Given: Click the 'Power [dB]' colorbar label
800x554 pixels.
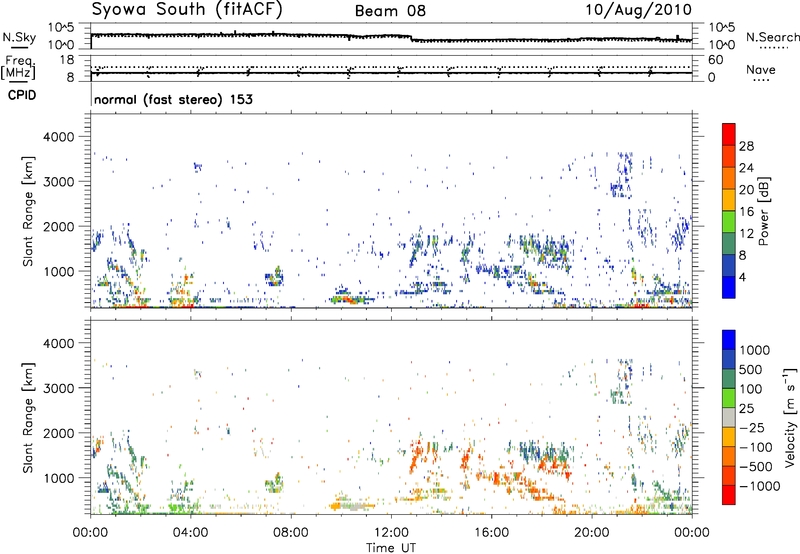Looking at the screenshot, I should point(763,211).
